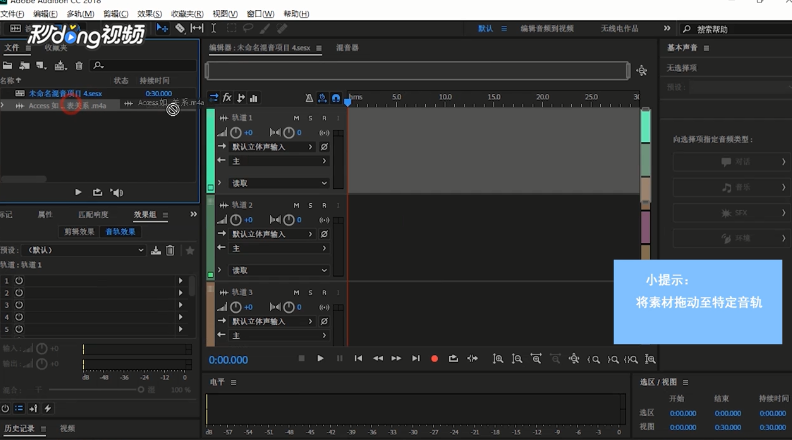This screenshot has height=440, width=792.
Task: Select the Move tool in top toolbar
Action: coord(162,28)
